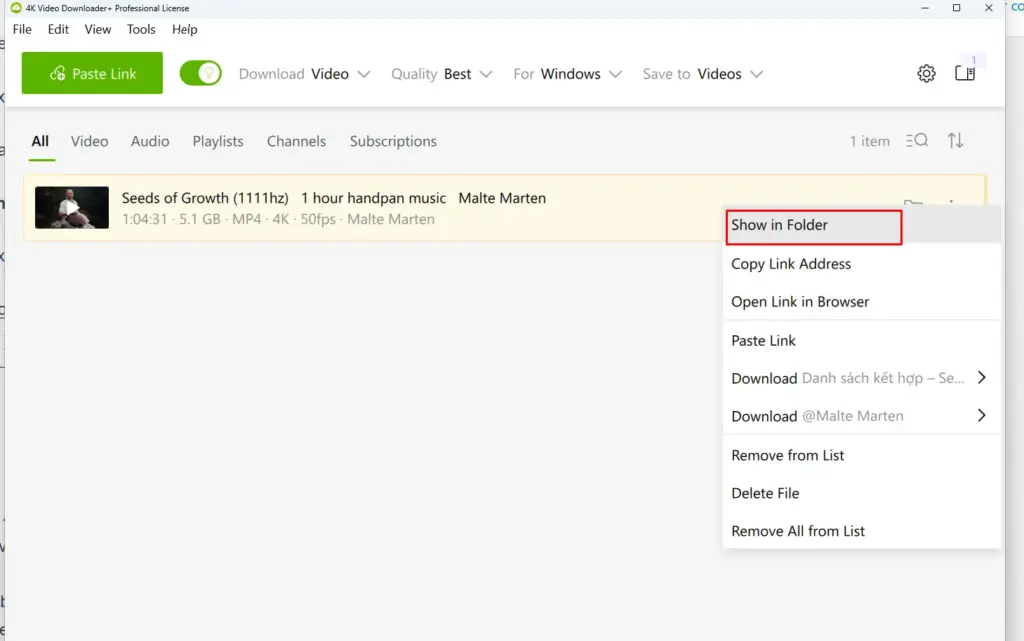
Task: Click the Seeds of Growth video thumbnail
Action: (x=72, y=208)
